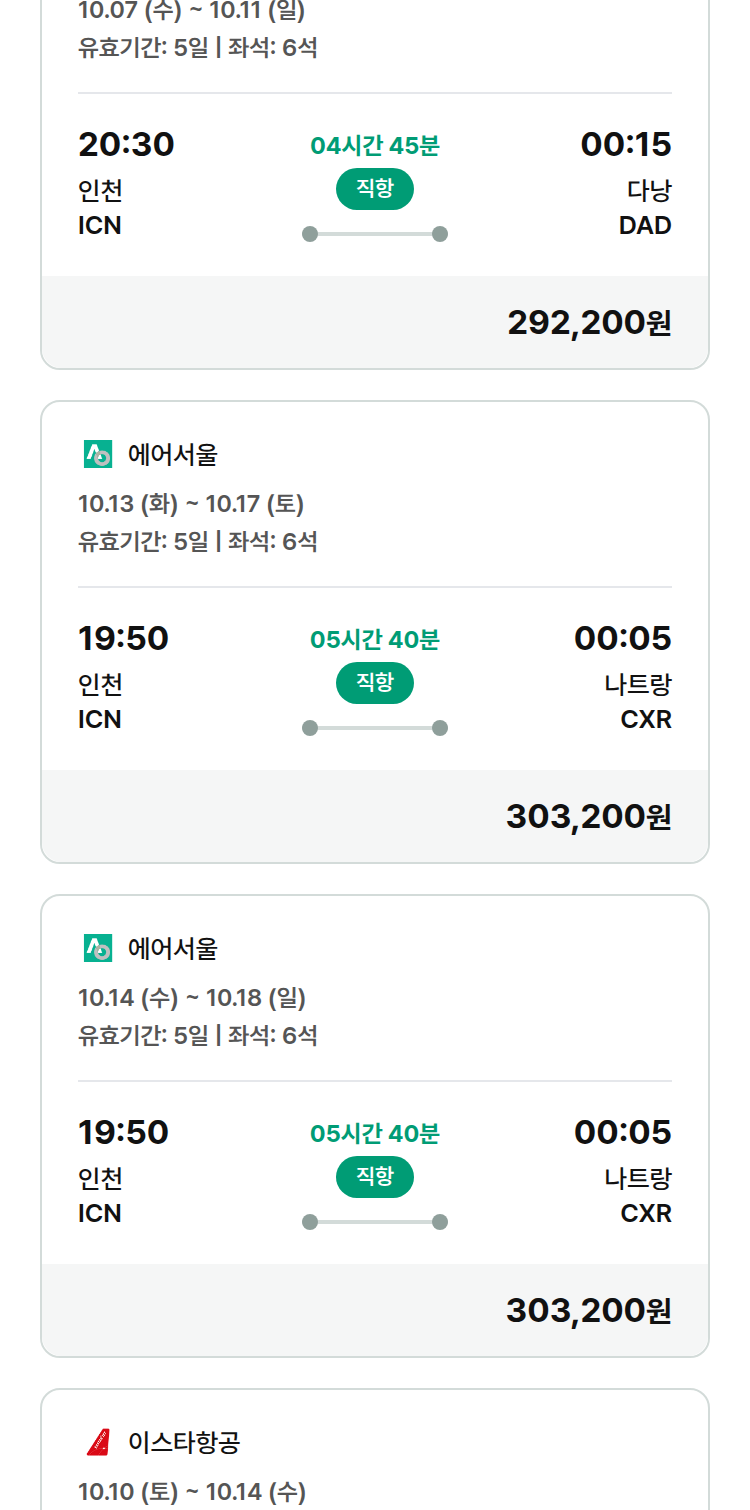This screenshot has width=750, height=1510.
Task: Click the 05시간 40분 duration on the 10.13 flight
Action: pos(375,639)
